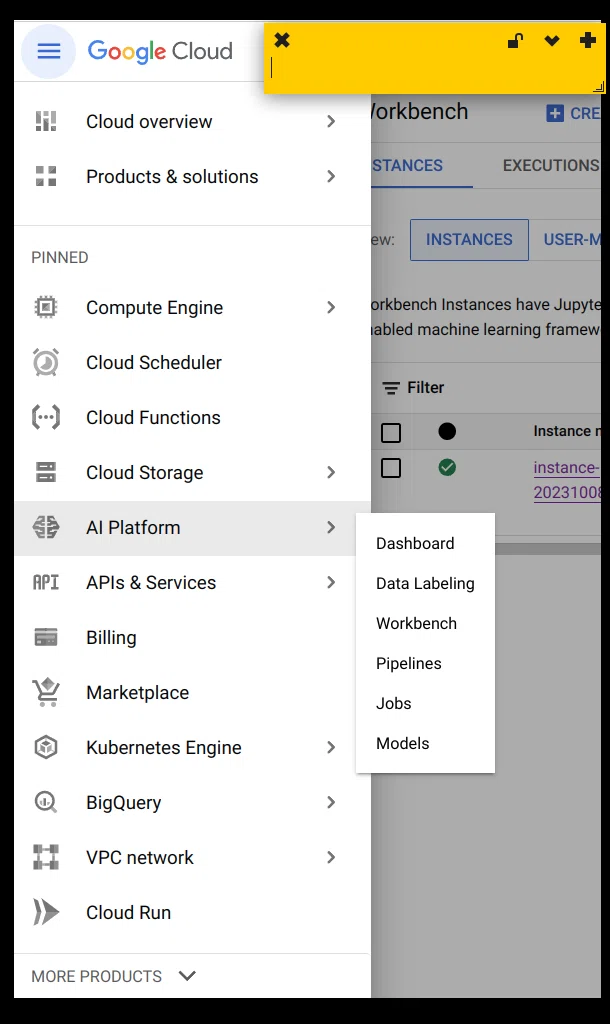Select the USER-M view button
Screen dimensions: 610x1024
pos(565,240)
